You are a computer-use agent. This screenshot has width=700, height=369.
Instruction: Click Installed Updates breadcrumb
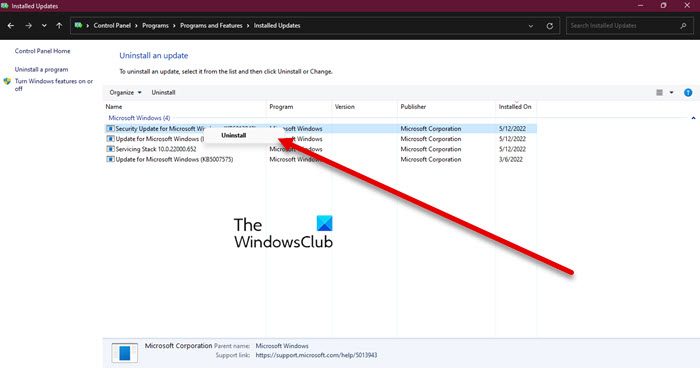click(x=277, y=25)
